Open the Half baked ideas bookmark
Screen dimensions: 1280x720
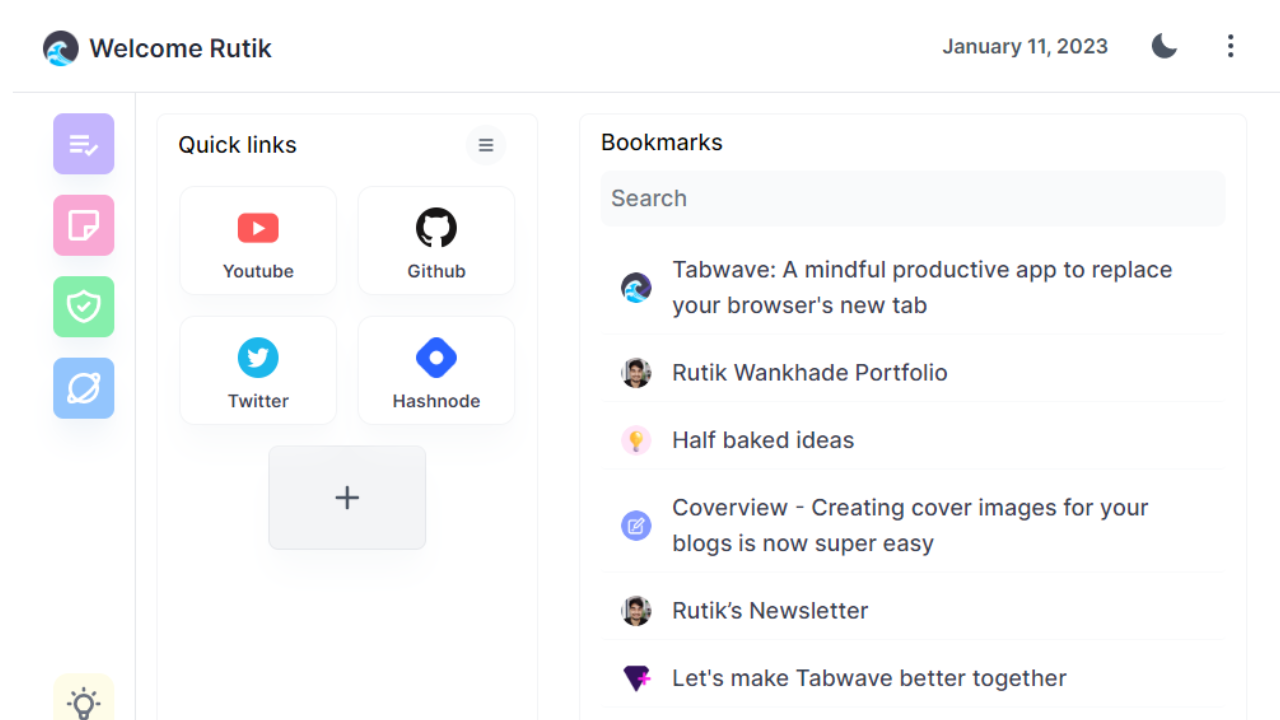coord(913,440)
